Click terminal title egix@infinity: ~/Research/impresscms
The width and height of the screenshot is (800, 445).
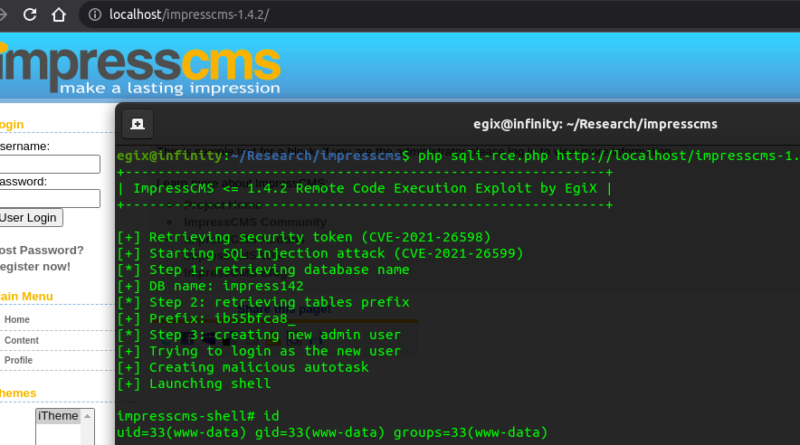tap(595, 124)
